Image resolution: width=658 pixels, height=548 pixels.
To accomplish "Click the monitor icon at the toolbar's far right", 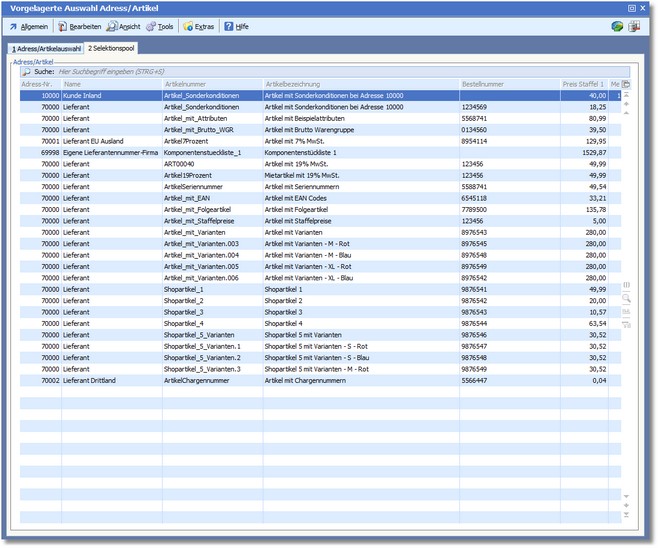I will click(x=634, y=27).
